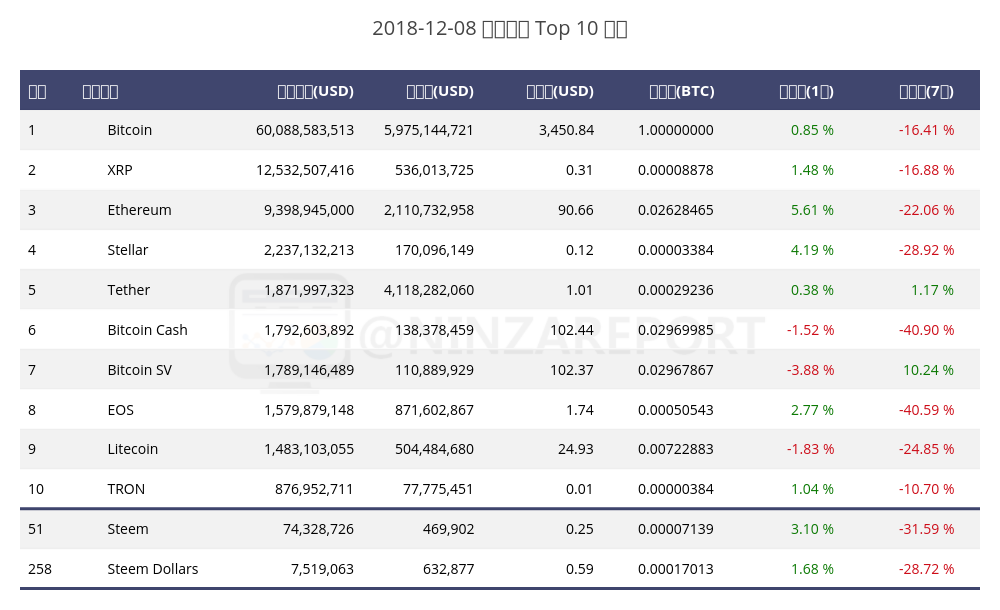Click Ethereum's USD price "90.66"

pyautogui.click(x=576, y=210)
